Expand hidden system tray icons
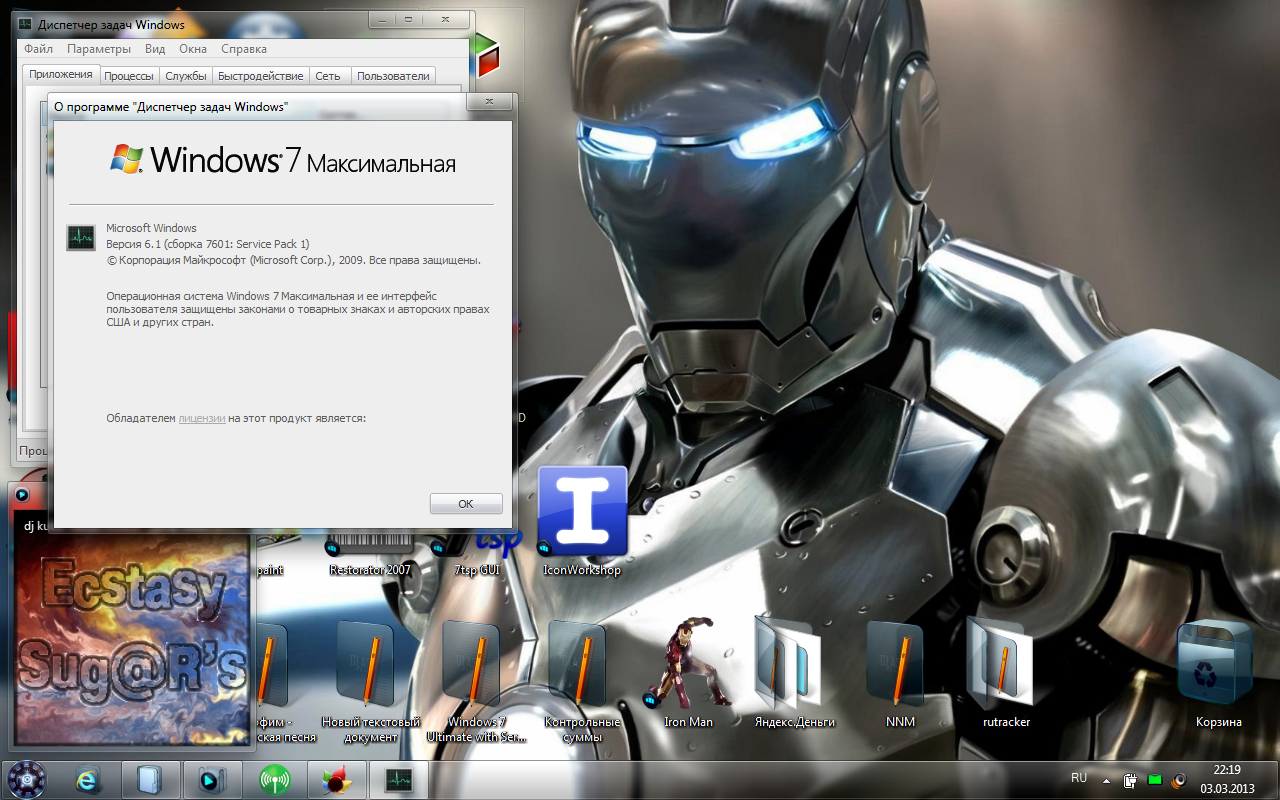The image size is (1280, 800). click(1106, 780)
